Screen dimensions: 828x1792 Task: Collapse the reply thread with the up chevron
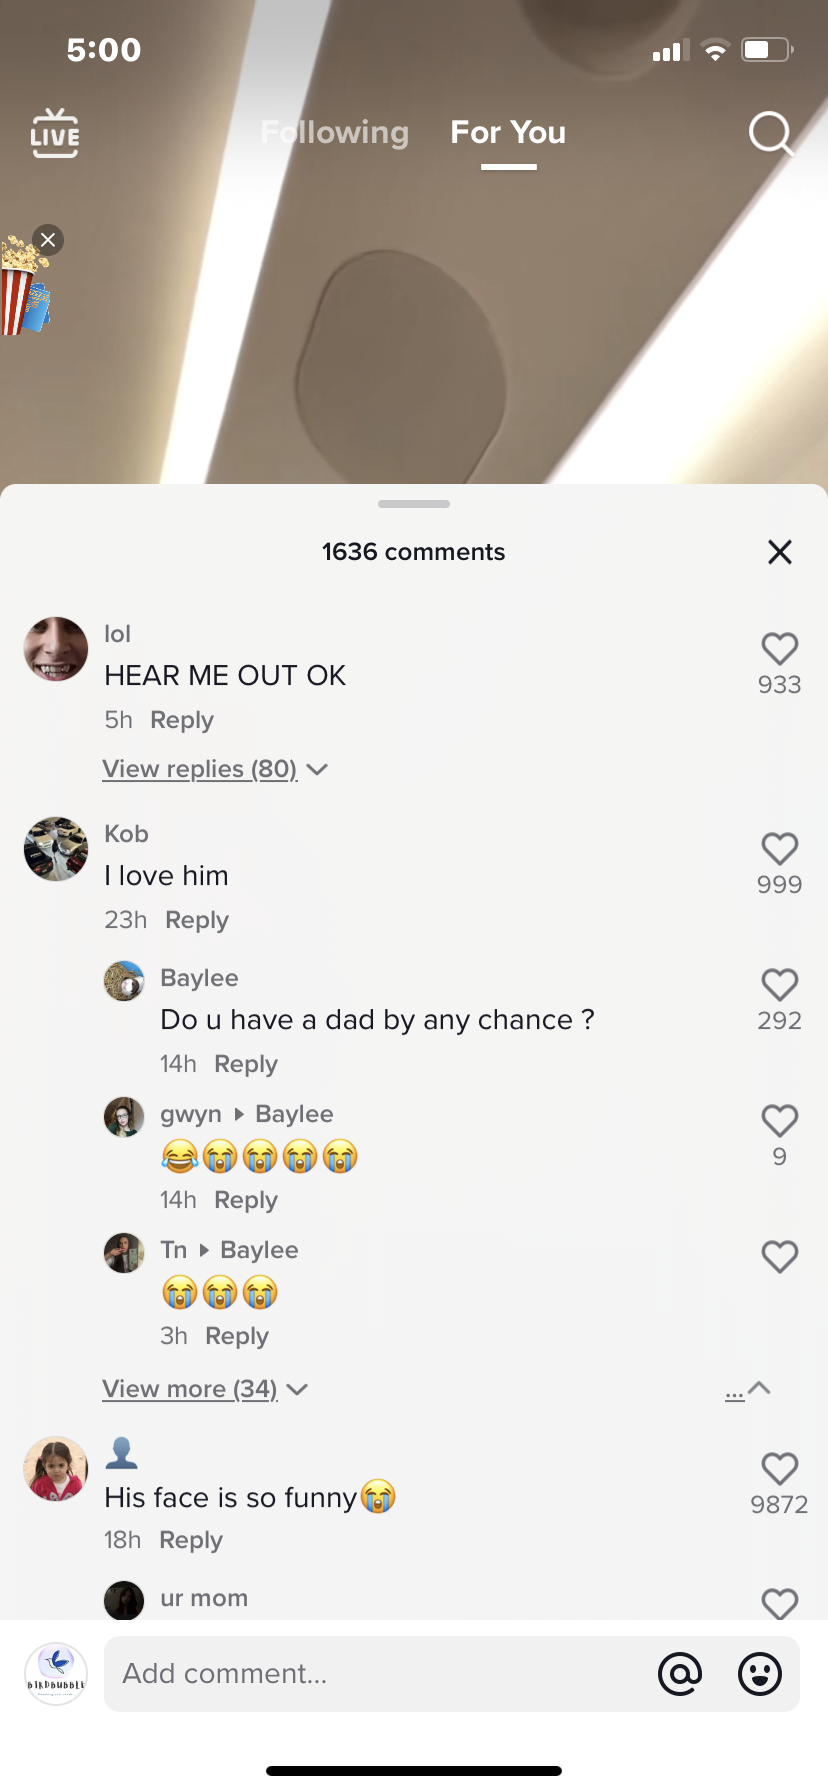tap(759, 1388)
